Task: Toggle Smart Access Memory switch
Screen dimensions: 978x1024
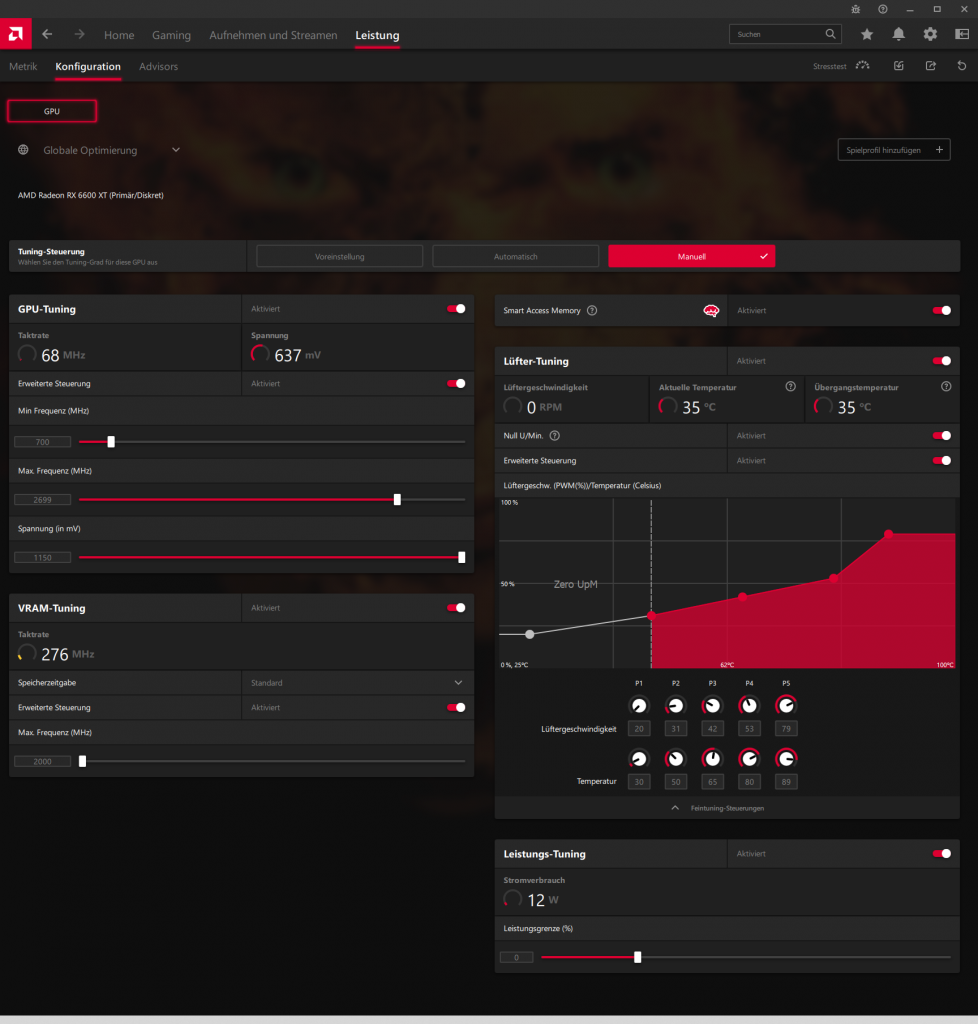Action: (941, 311)
